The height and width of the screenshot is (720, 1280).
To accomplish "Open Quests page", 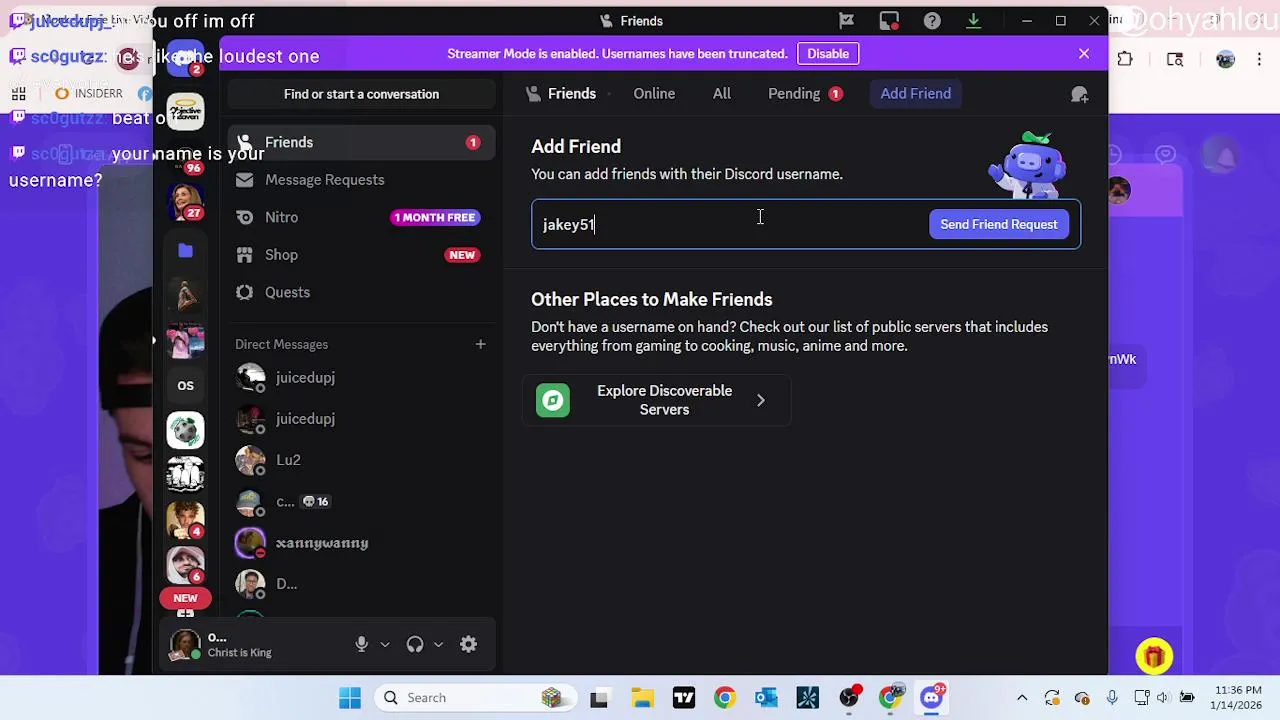I will click(361, 292).
